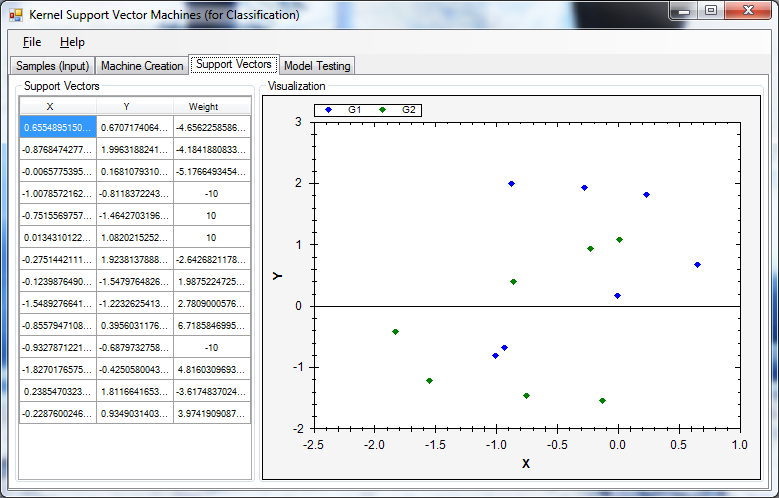
Task: Click the rightmost blue point in the chart
Action: coord(697,265)
